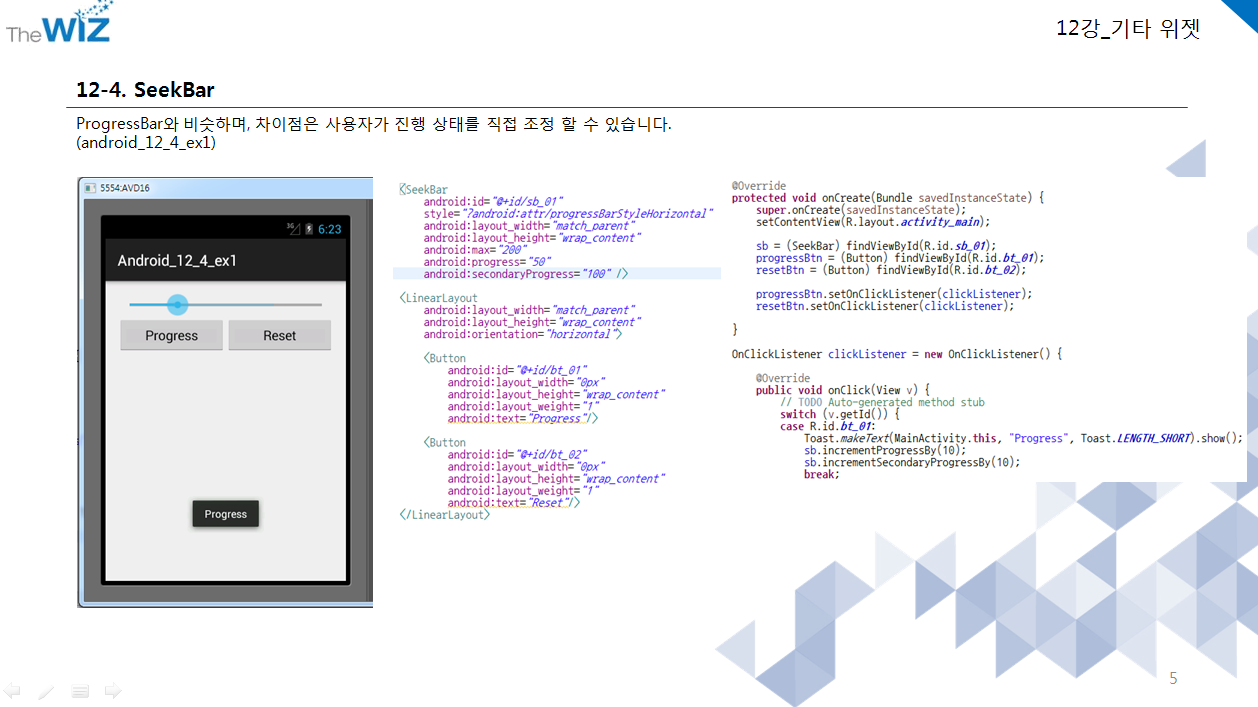Click the TODO Auto-generated method stub comment
The height and width of the screenshot is (707, 1258).
tap(883, 402)
